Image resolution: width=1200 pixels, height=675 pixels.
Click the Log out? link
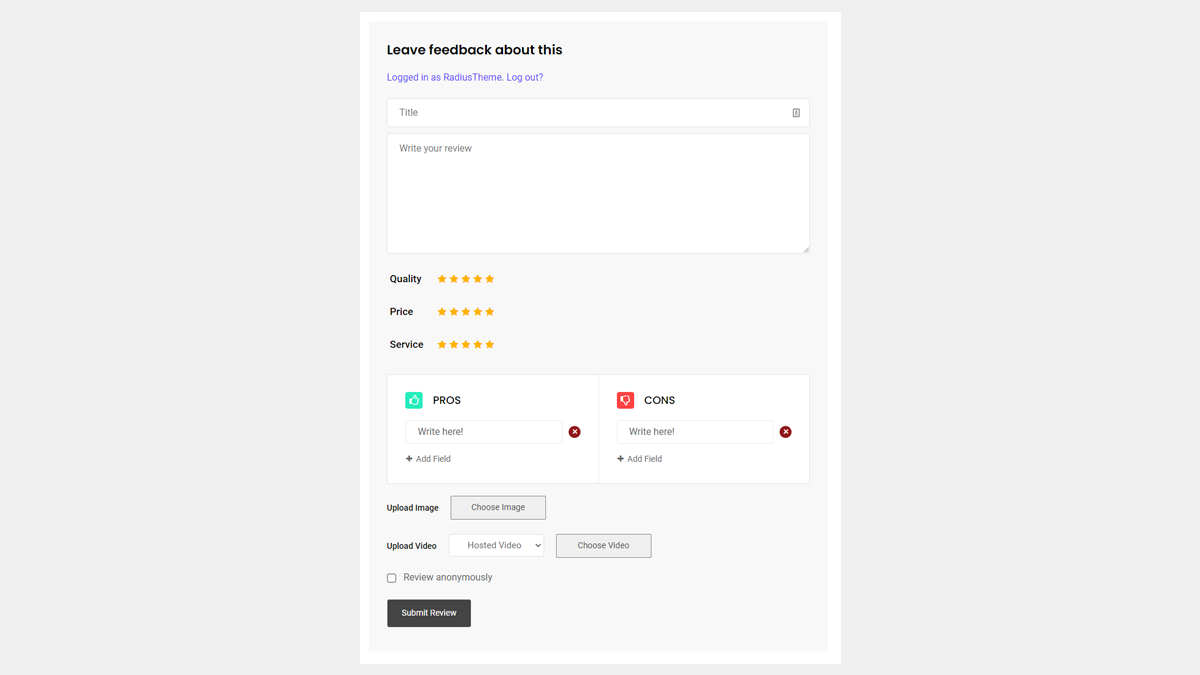[525, 77]
